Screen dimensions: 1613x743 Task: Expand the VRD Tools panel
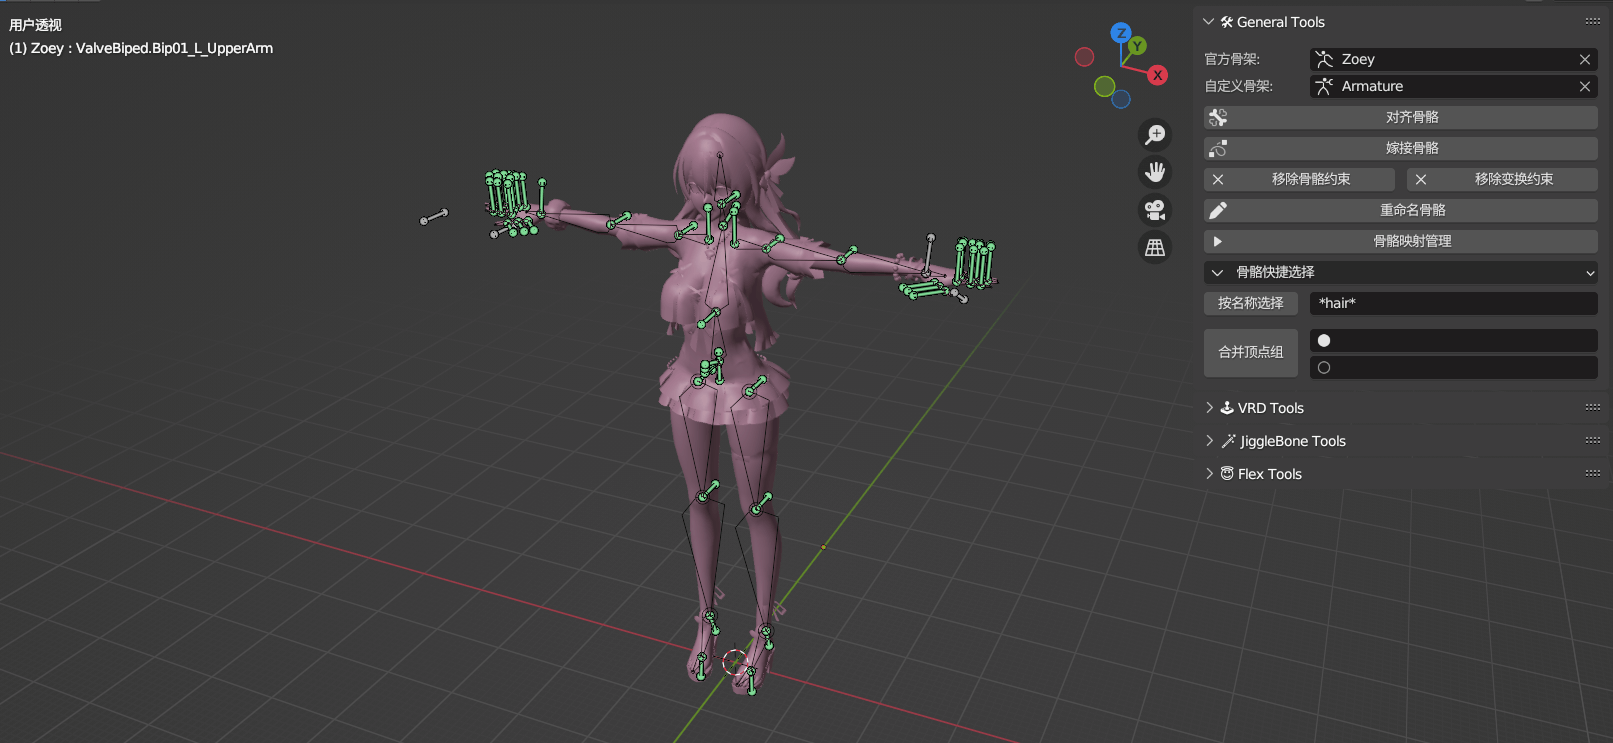point(1209,408)
